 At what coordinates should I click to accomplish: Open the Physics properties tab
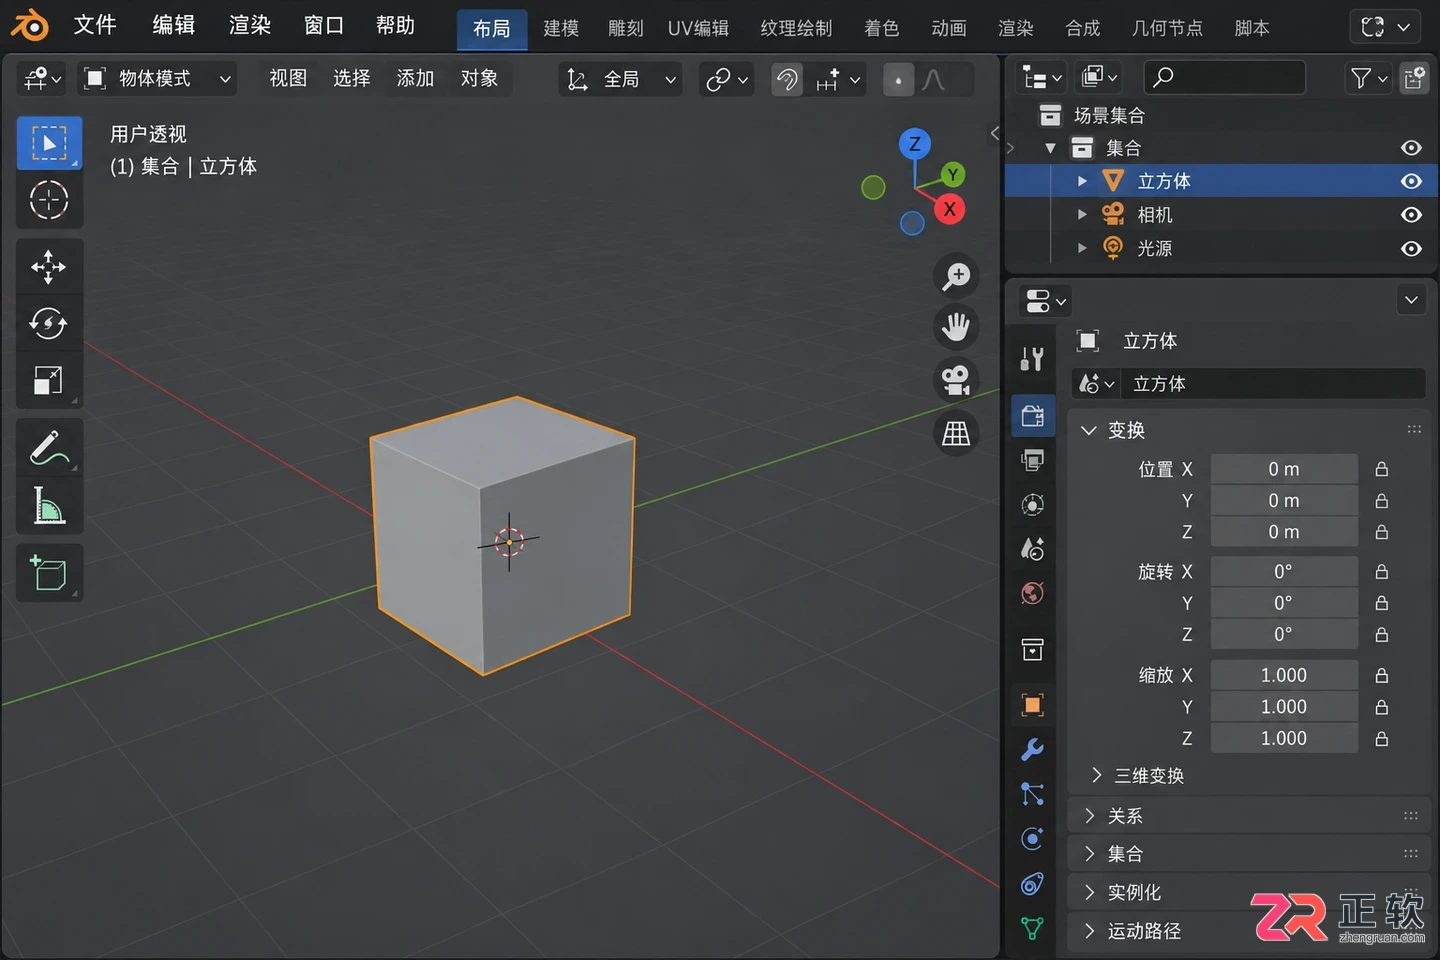click(x=1032, y=838)
